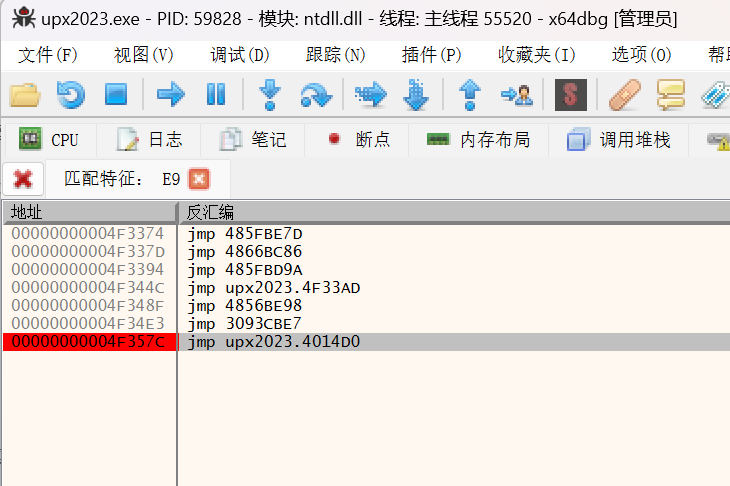Open the 调试(D) menu
Image resolution: width=730 pixels, height=486 pixels.
(240, 55)
